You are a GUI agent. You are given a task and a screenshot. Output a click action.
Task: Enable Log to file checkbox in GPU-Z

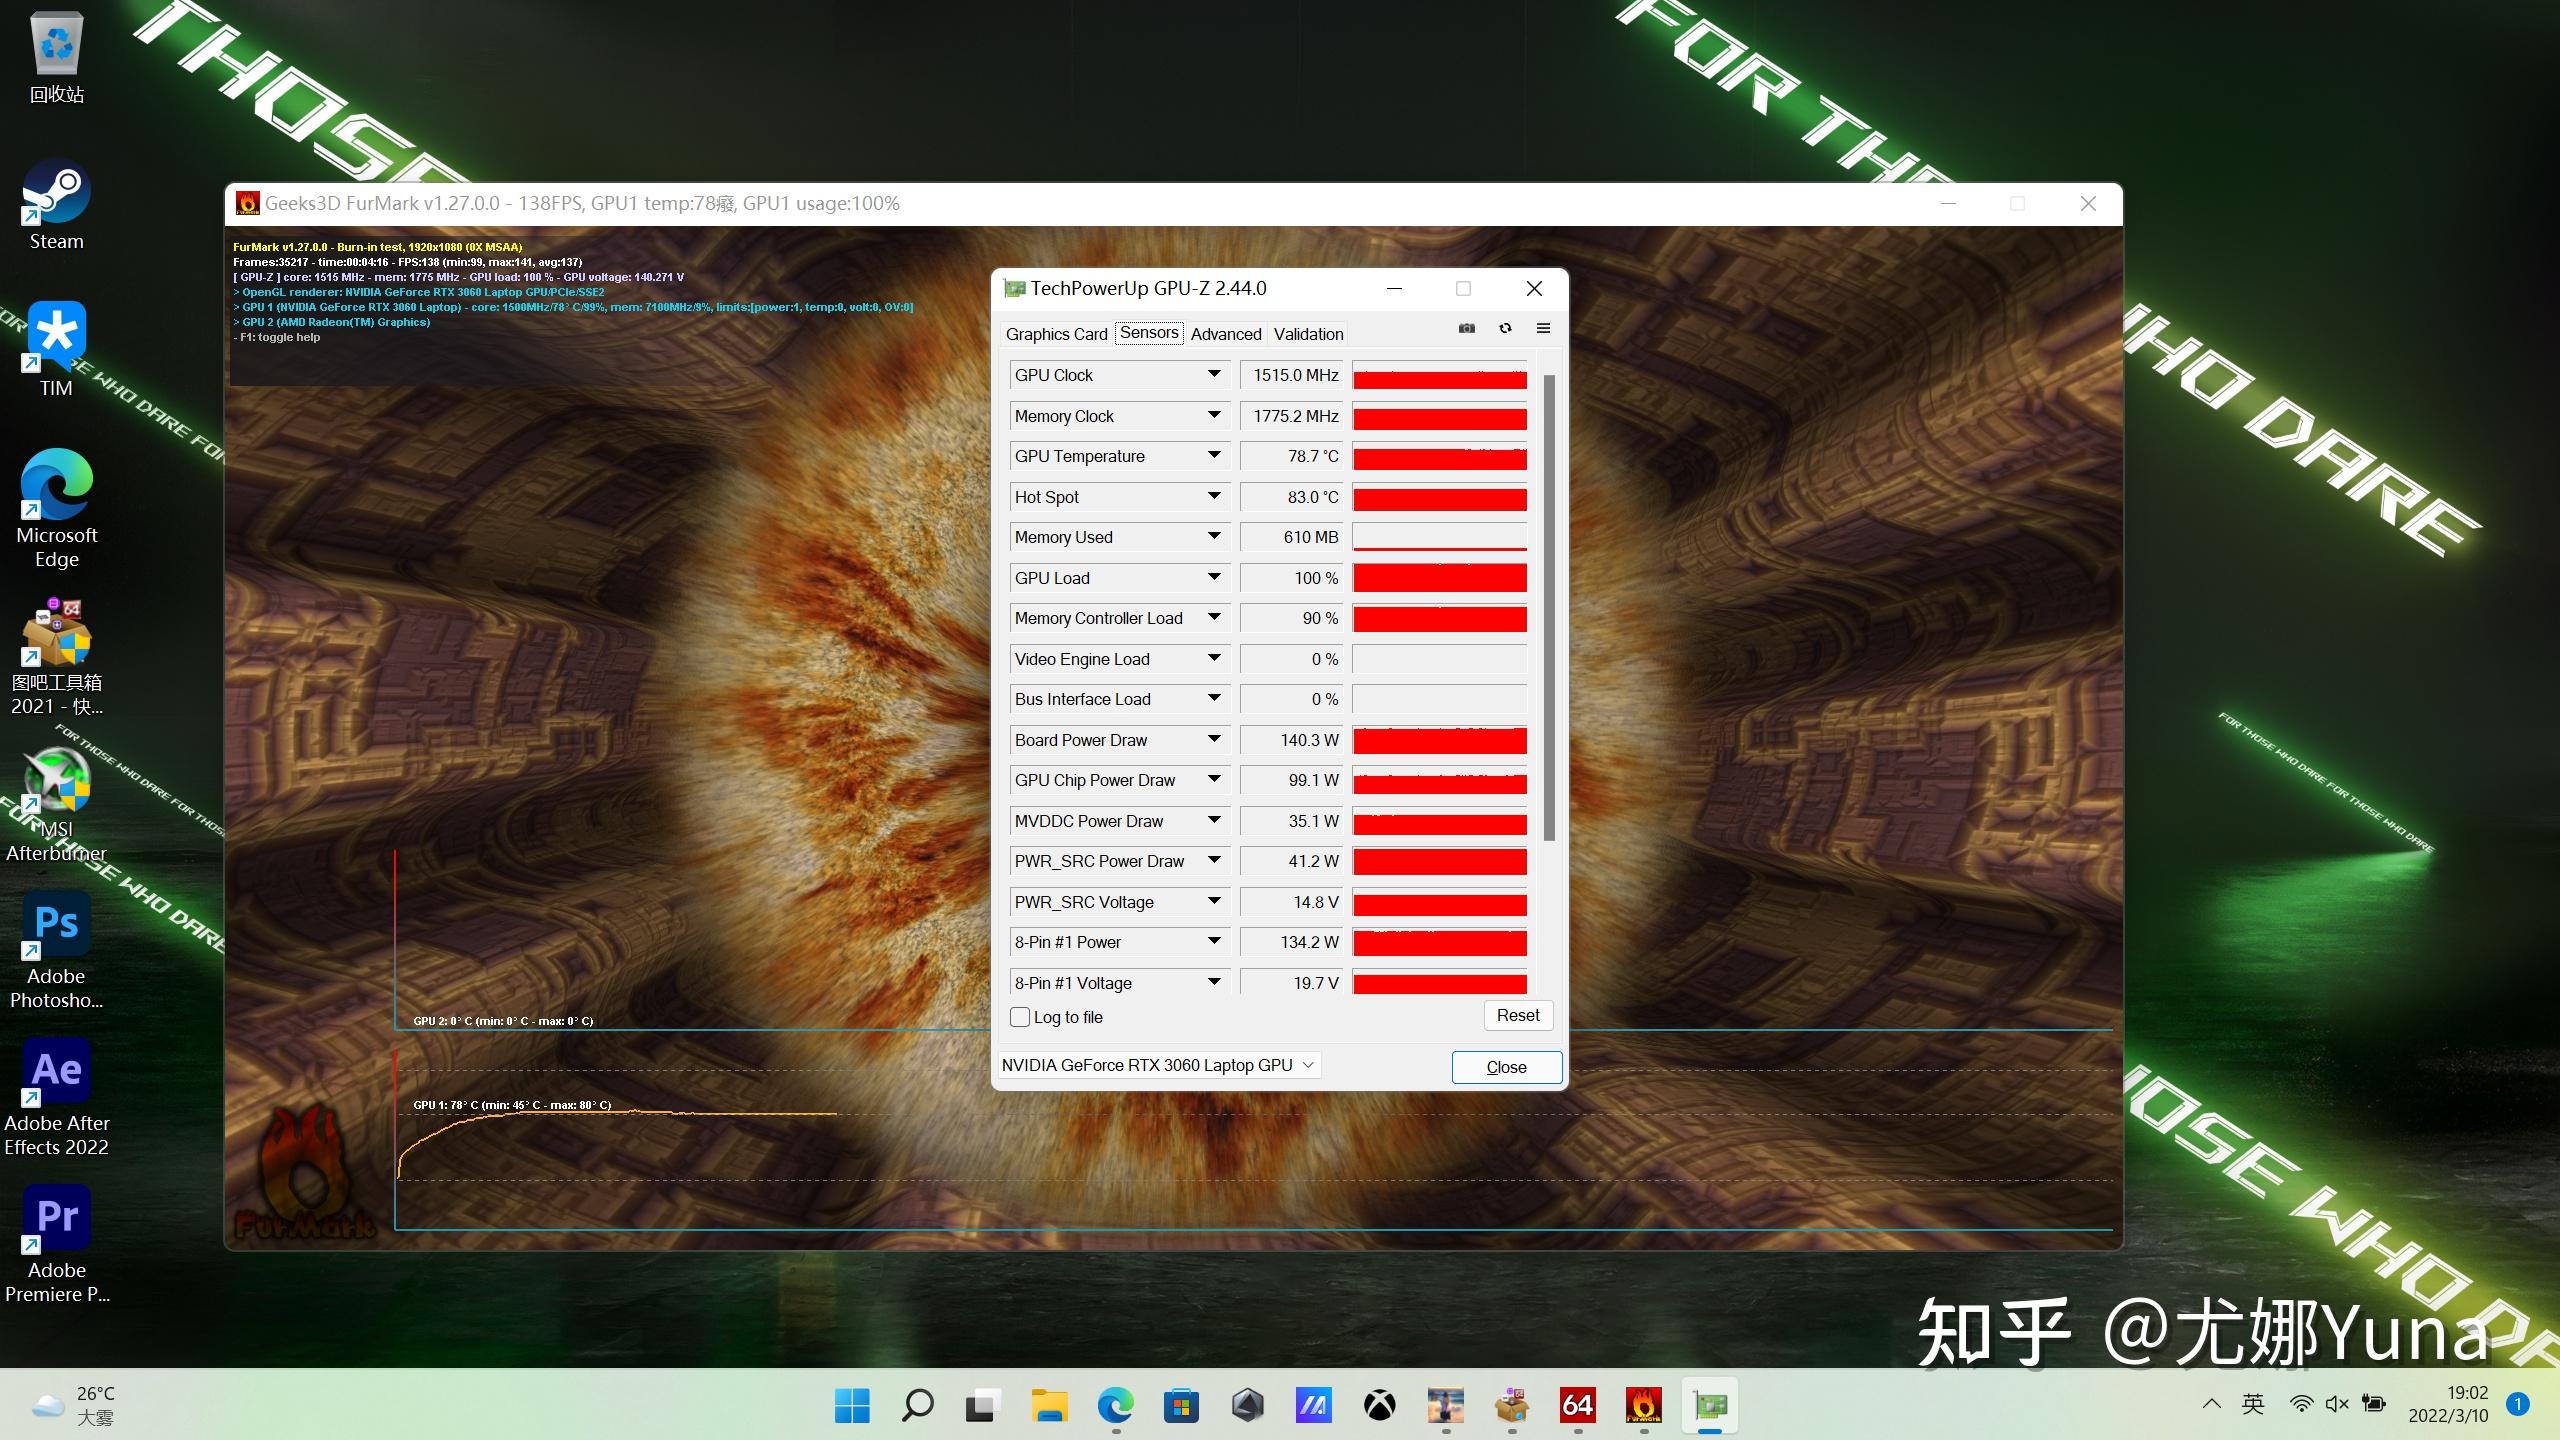tap(1020, 1016)
